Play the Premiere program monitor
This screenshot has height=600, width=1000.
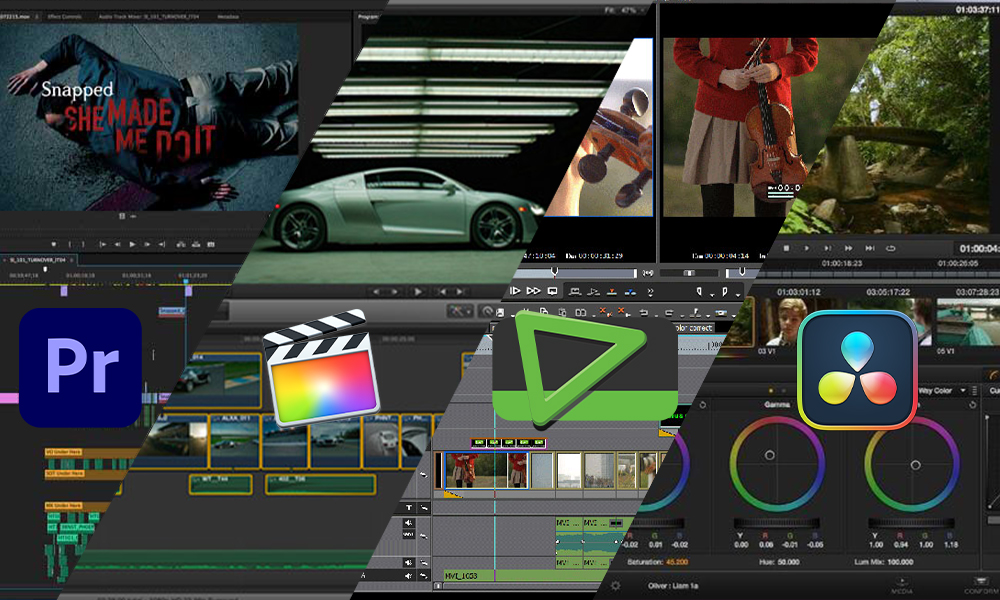(x=132, y=244)
